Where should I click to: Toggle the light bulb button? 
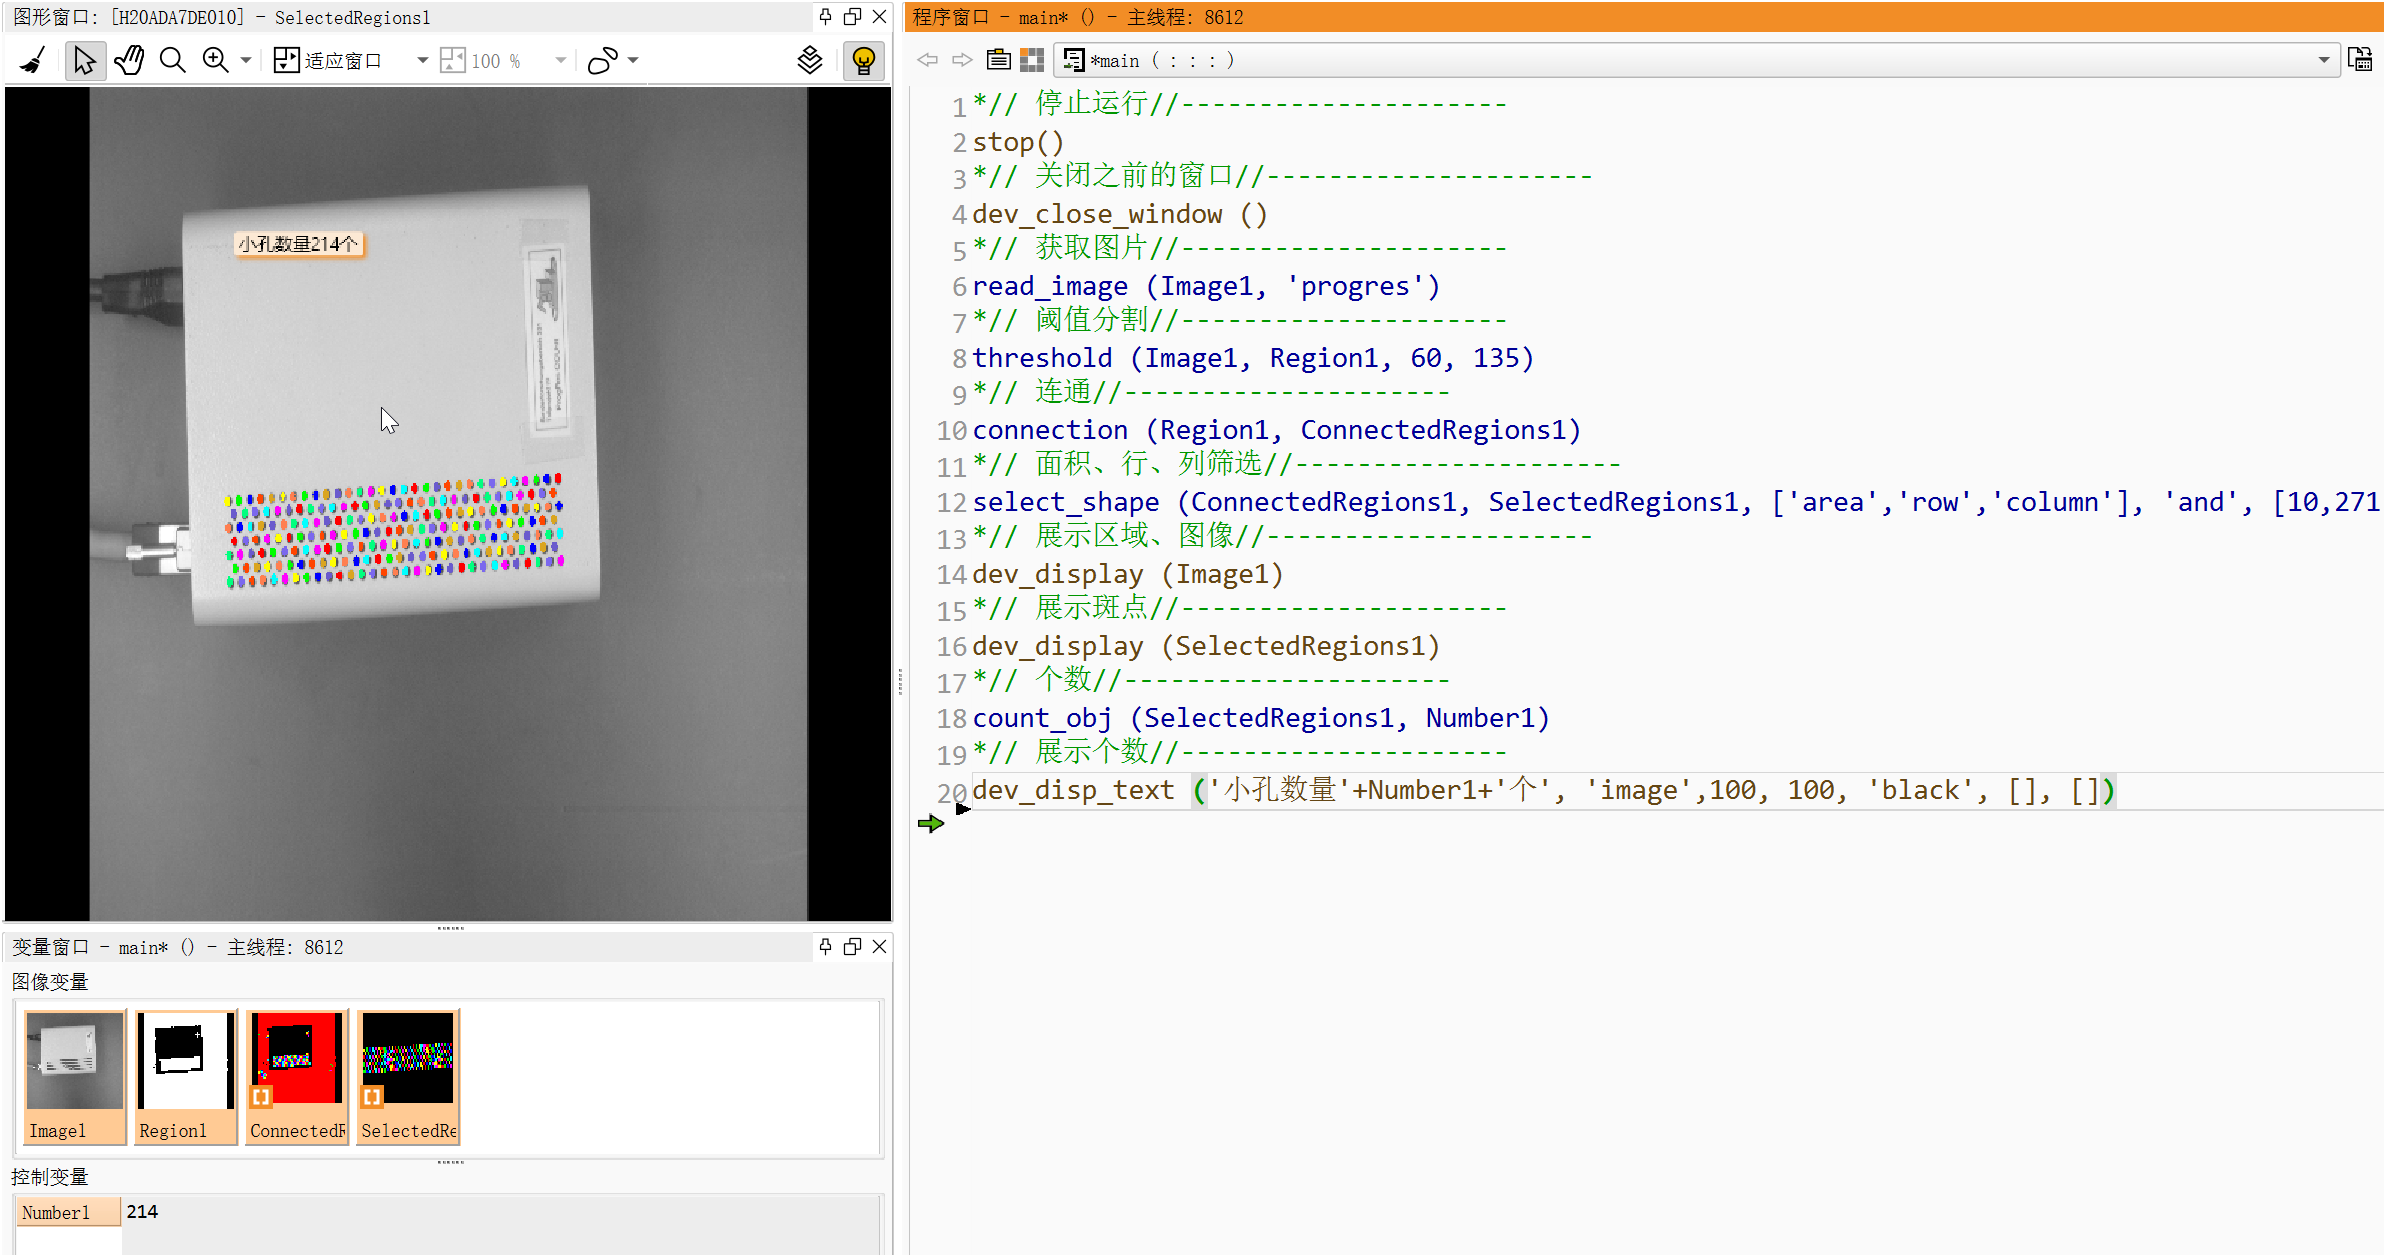(x=863, y=61)
